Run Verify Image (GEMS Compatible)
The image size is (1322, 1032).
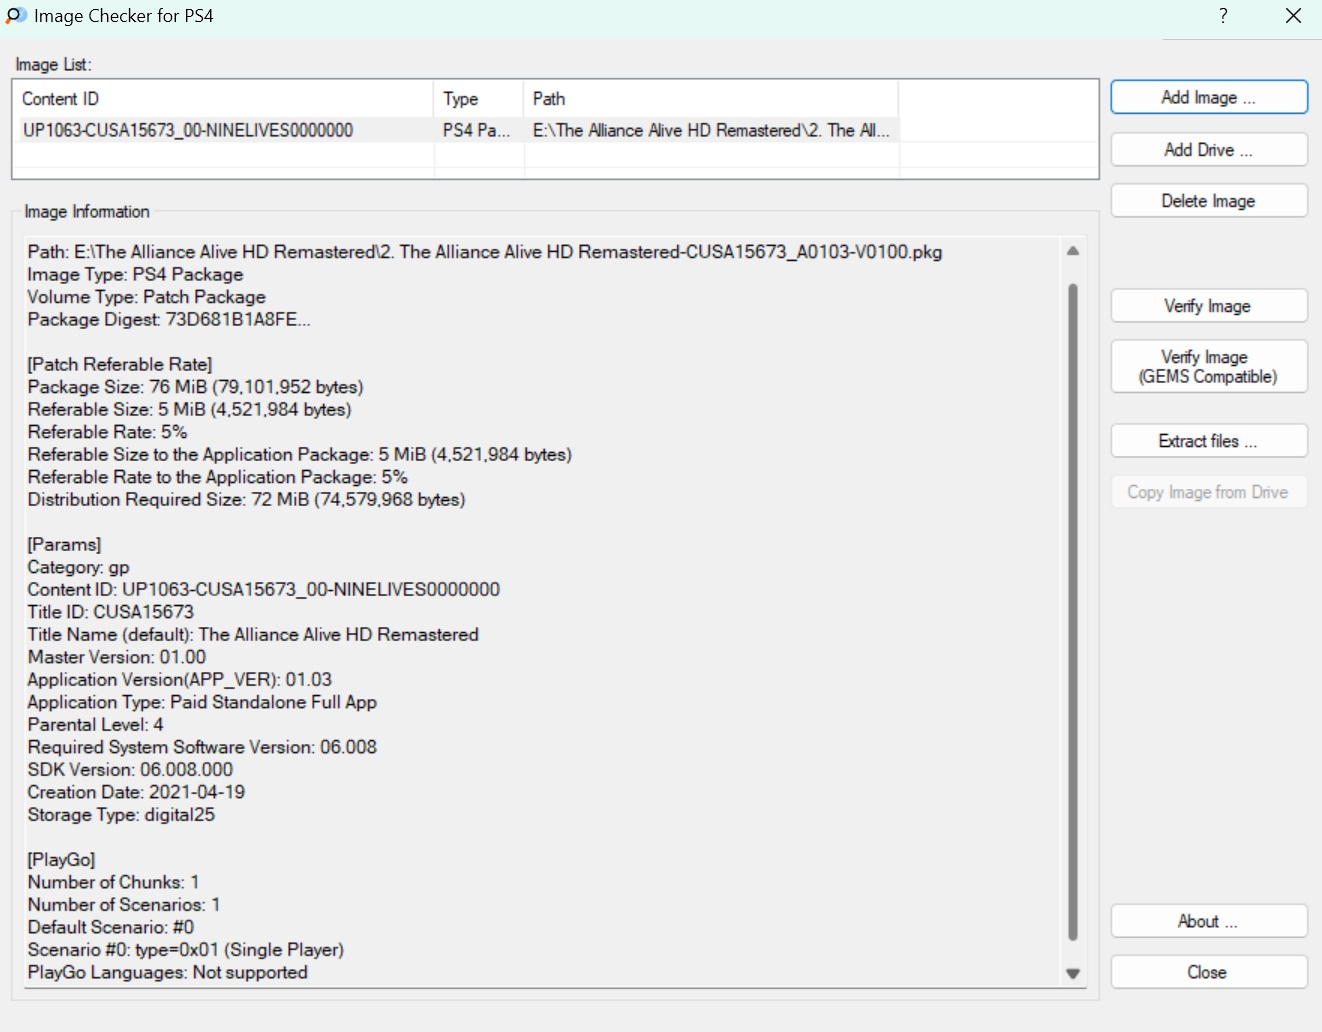[1208, 367]
